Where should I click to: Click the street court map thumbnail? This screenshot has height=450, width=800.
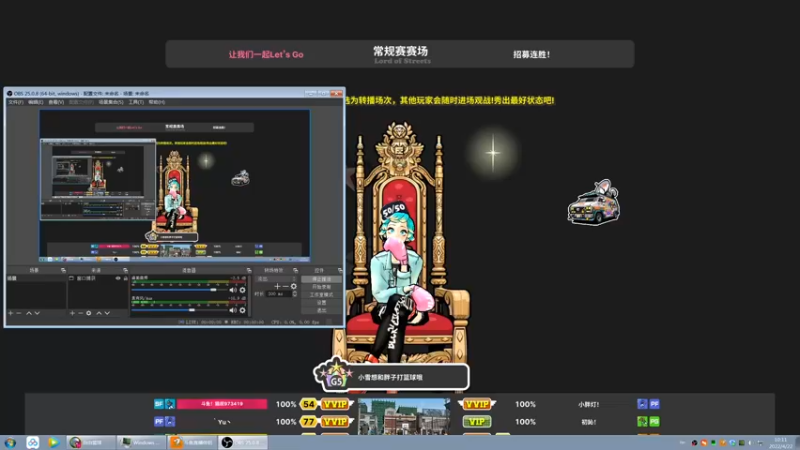click(404, 417)
